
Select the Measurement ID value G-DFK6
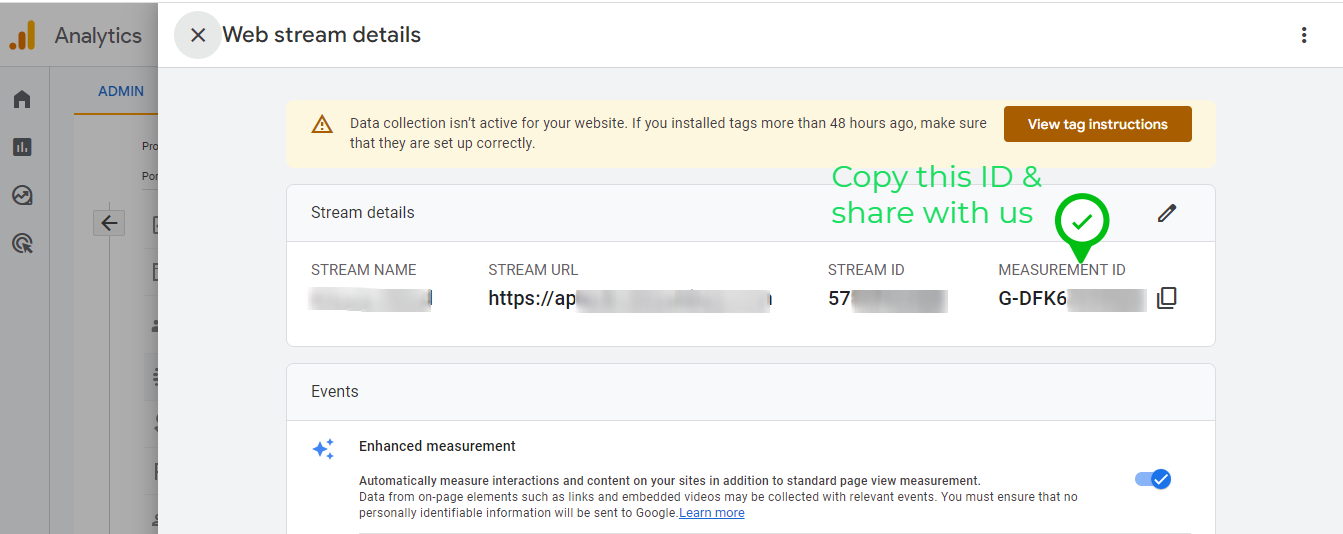[1072, 298]
